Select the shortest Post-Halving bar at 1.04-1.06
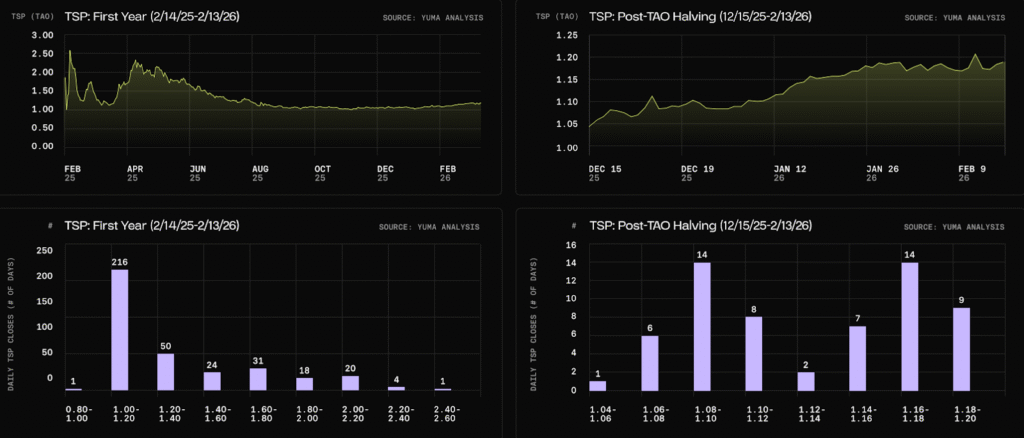This screenshot has width=1024, height=438. click(598, 385)
